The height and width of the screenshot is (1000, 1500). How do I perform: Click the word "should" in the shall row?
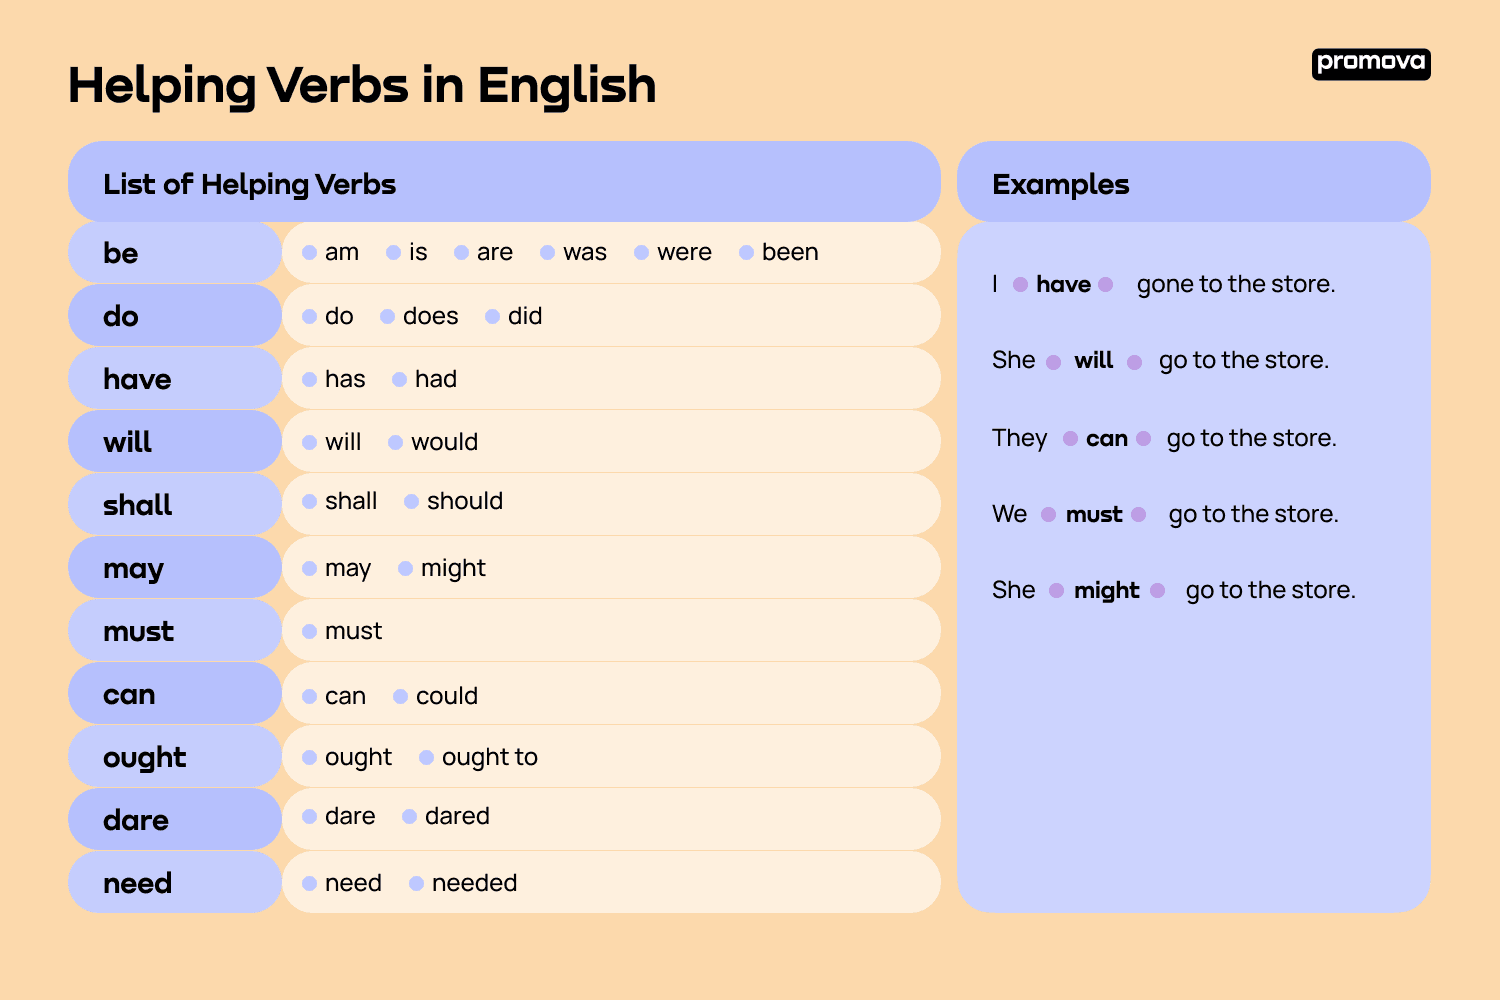[465, 501]
